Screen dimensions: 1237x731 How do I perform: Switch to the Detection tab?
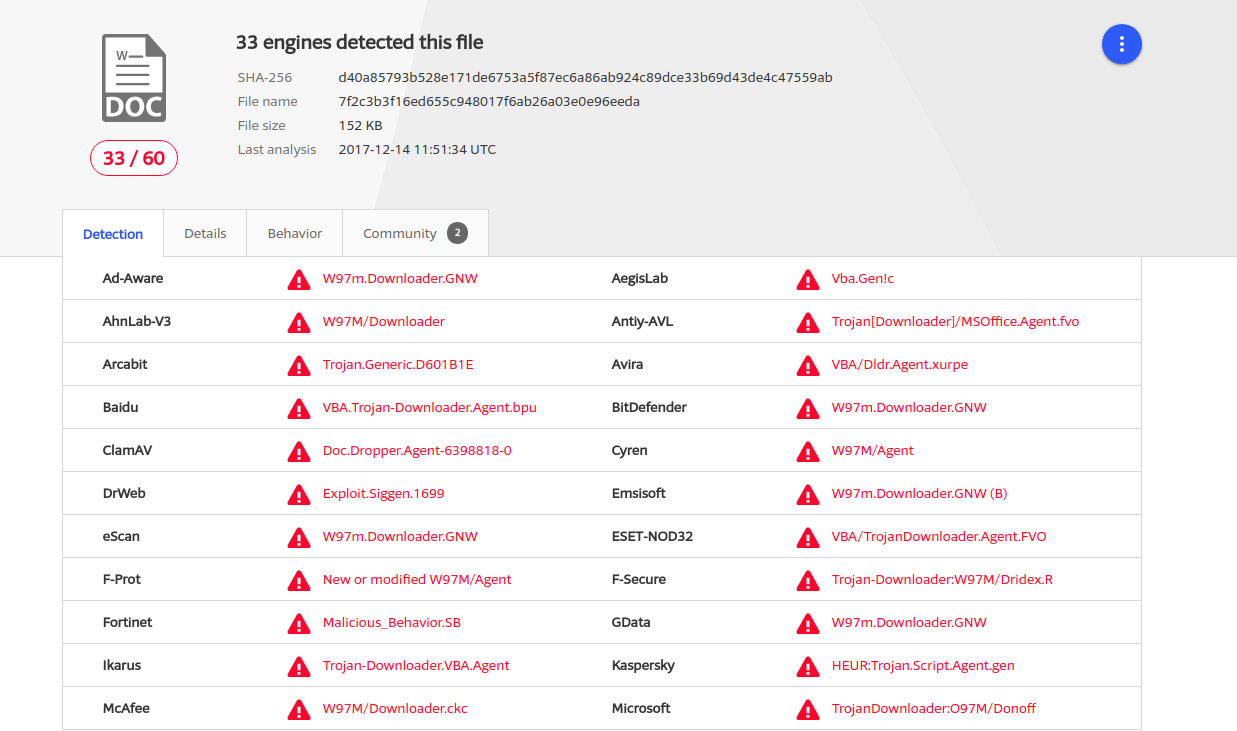pyautogui.click(x=113, y=234)
